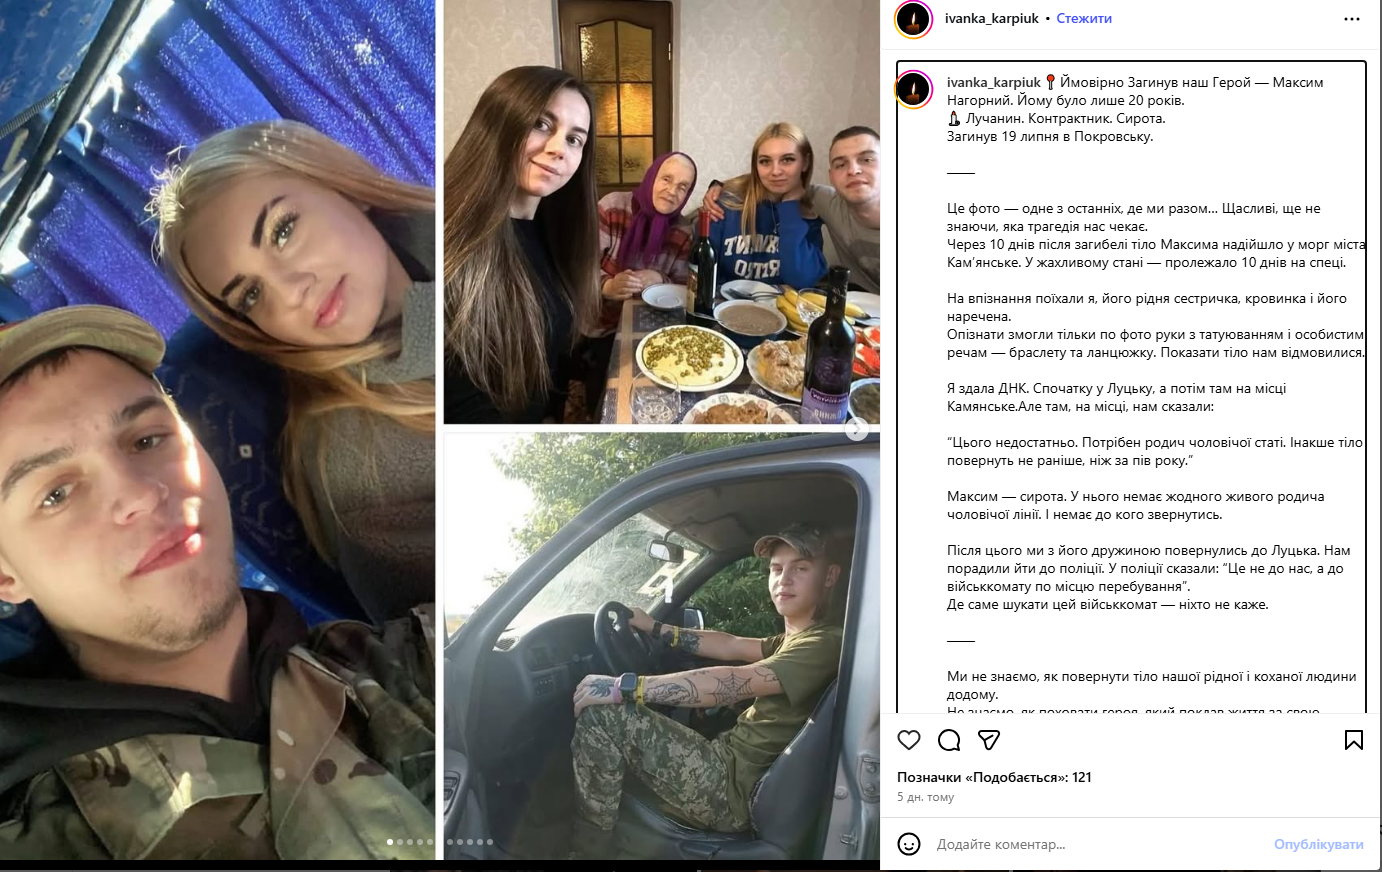The height and width of the screenshot is (872, 1382).
Task: Open comments via the speech bubble icon
Action: click(x=949, y=740)
